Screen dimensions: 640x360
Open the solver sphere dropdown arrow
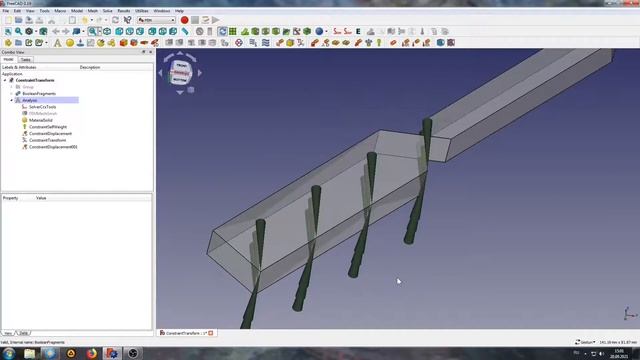tap(326, 31)
